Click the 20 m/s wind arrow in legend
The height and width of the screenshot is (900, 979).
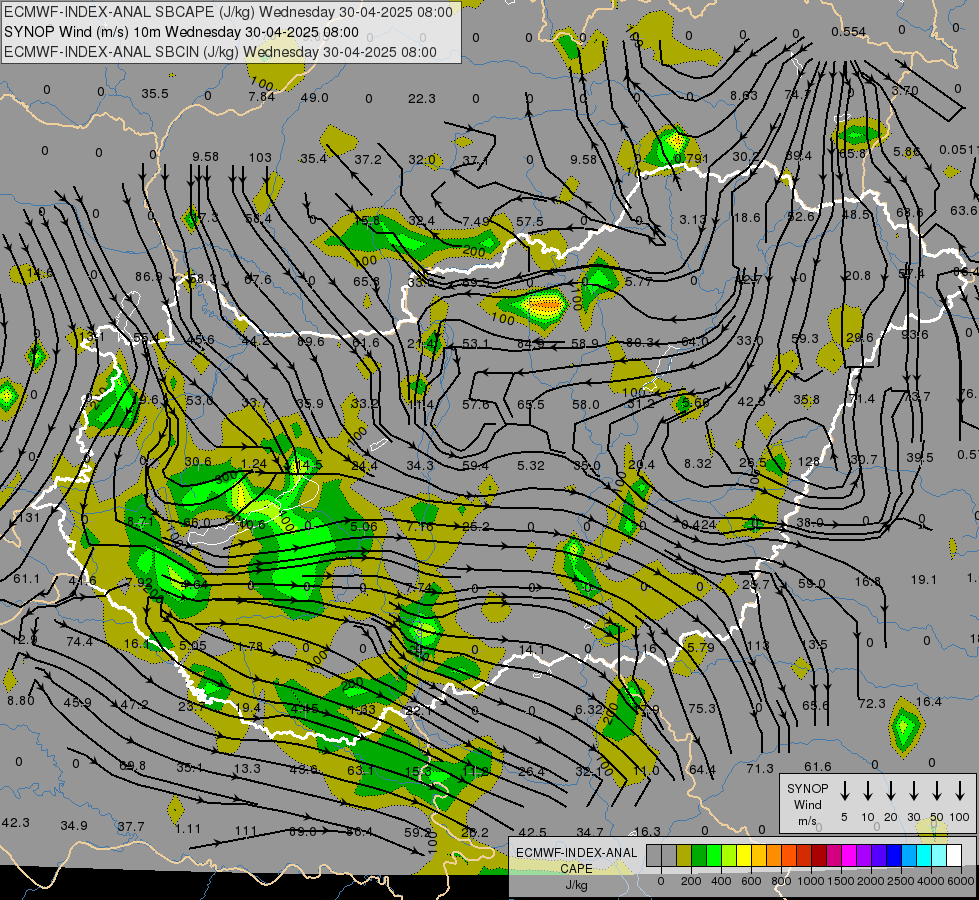[890, 791]
